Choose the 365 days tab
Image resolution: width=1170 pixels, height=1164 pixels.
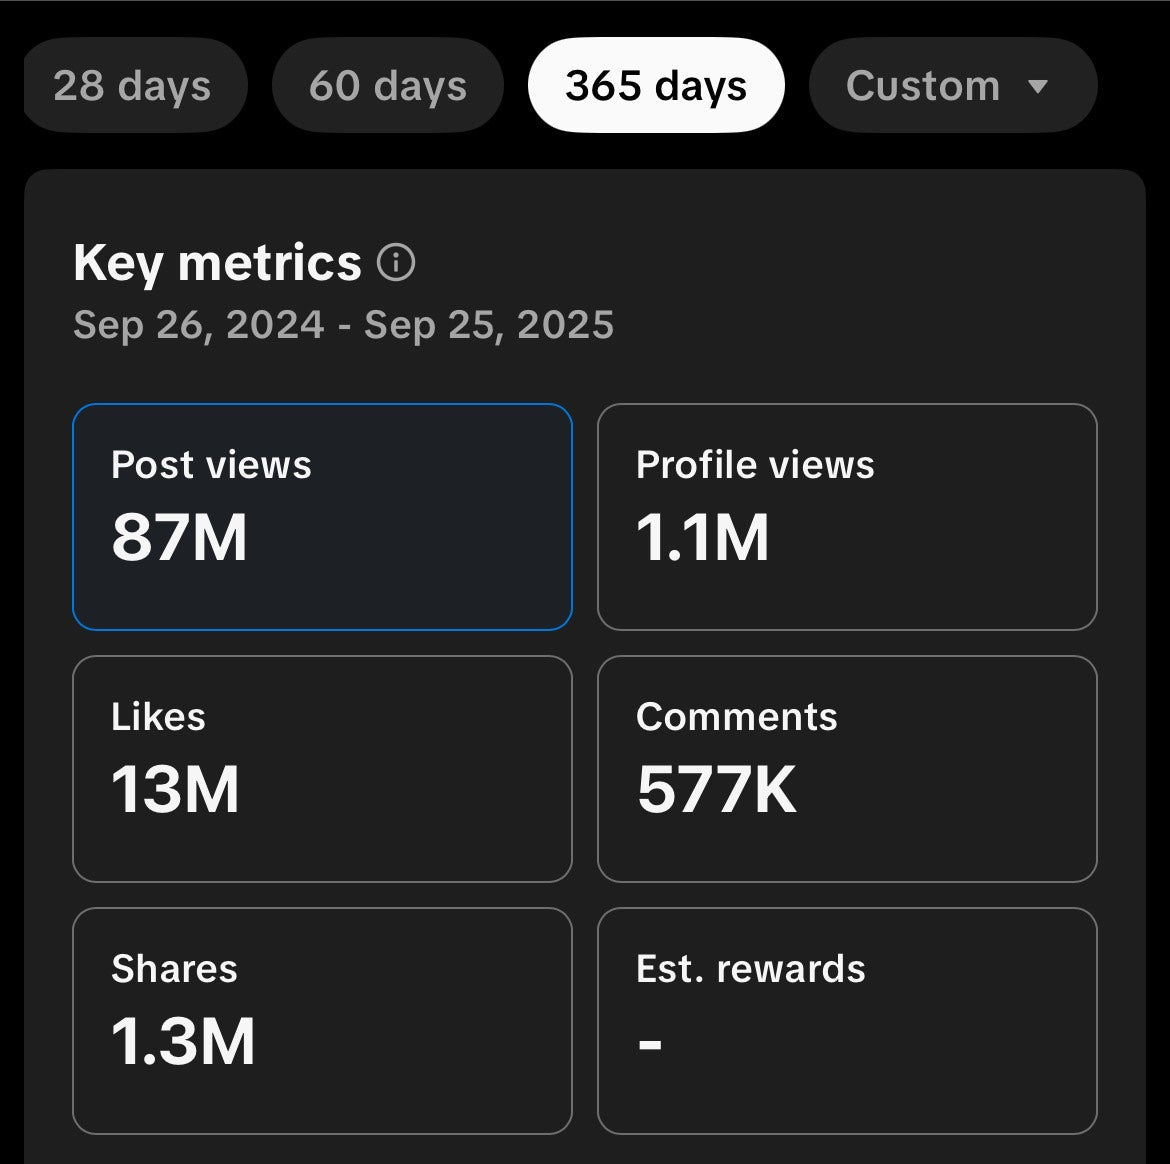[656, 86]
